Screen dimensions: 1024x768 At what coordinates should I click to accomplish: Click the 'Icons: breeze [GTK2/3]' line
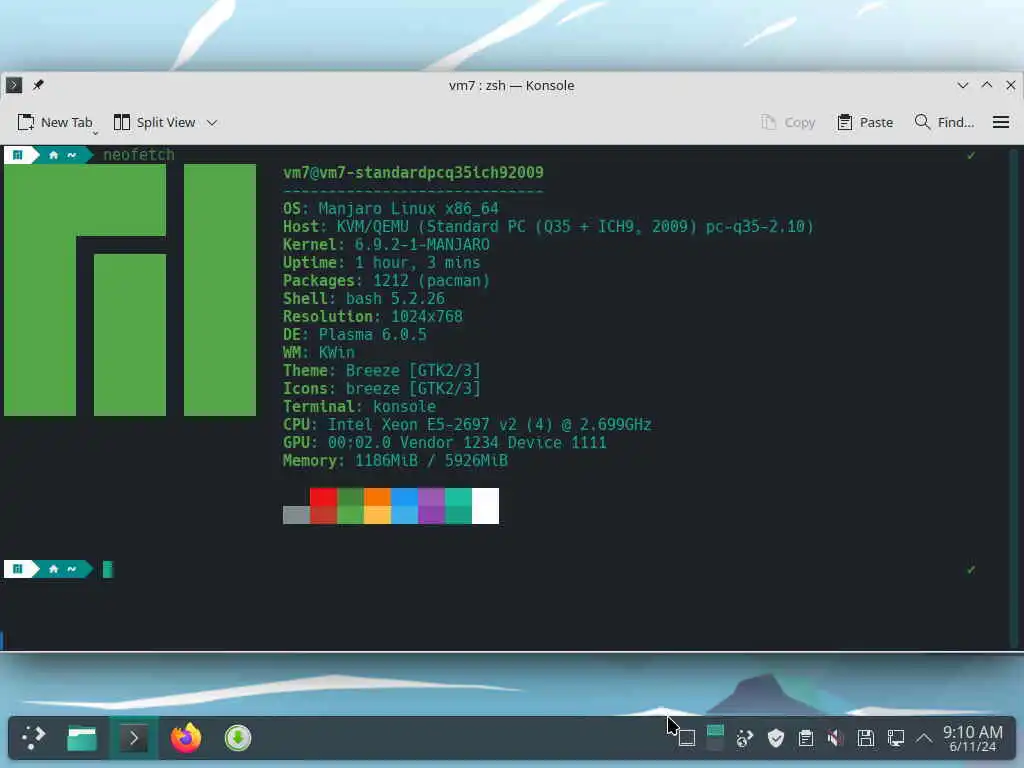[x=381, y=389]
